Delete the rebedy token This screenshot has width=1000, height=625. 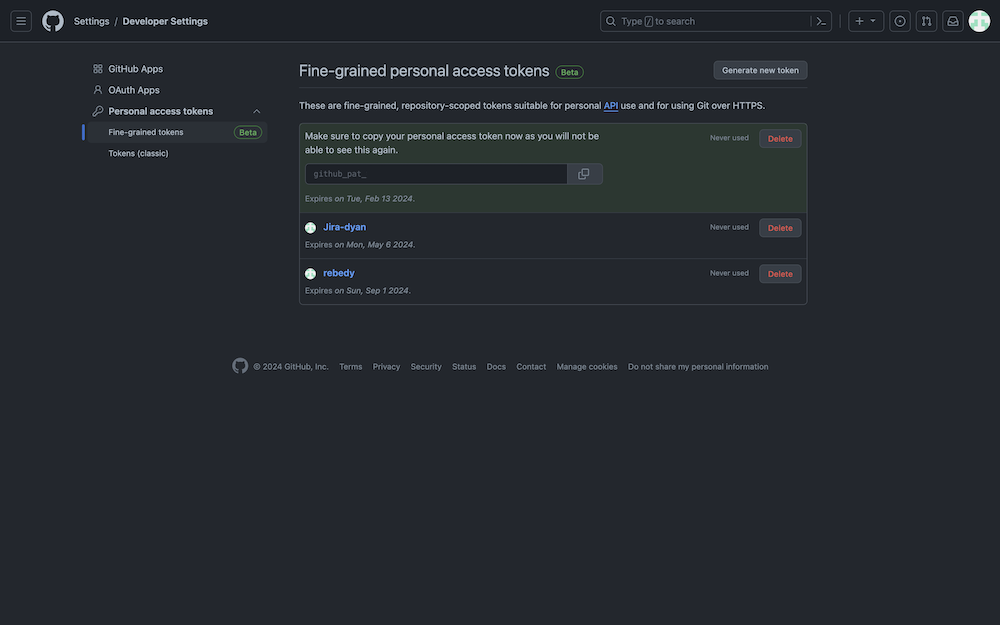(x=780, y=274)
